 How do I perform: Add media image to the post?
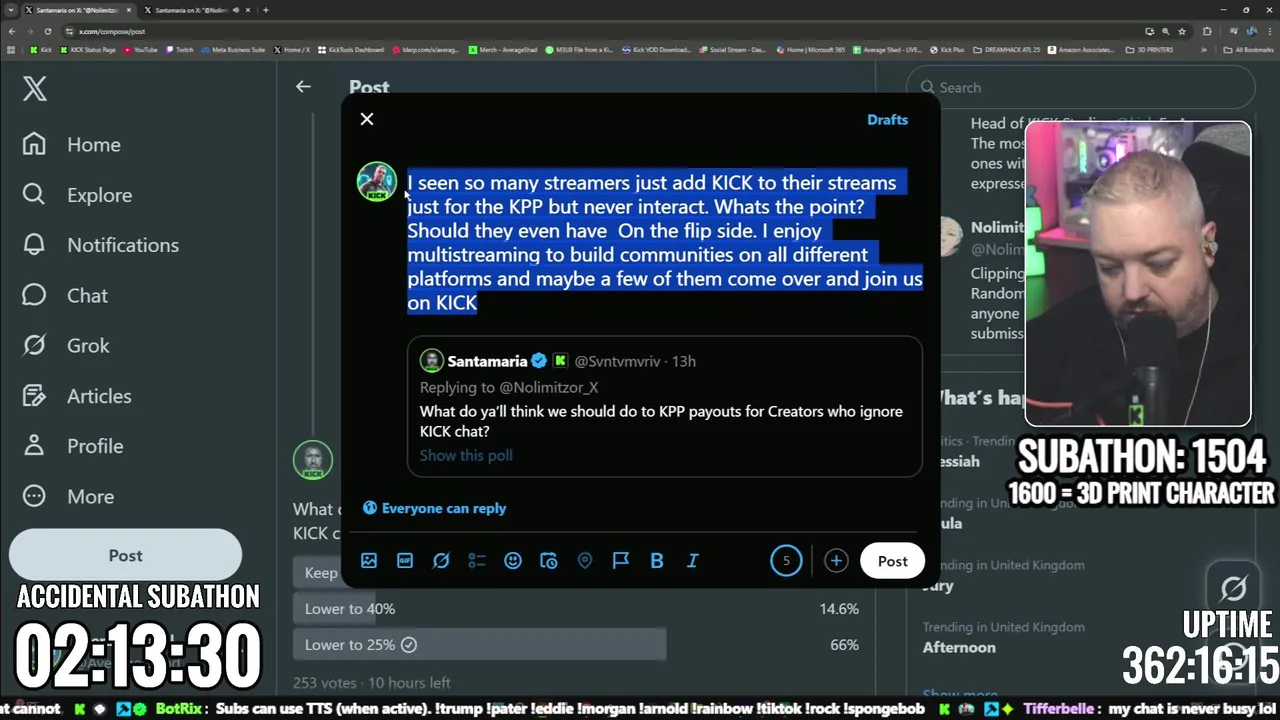coord(369,561)
